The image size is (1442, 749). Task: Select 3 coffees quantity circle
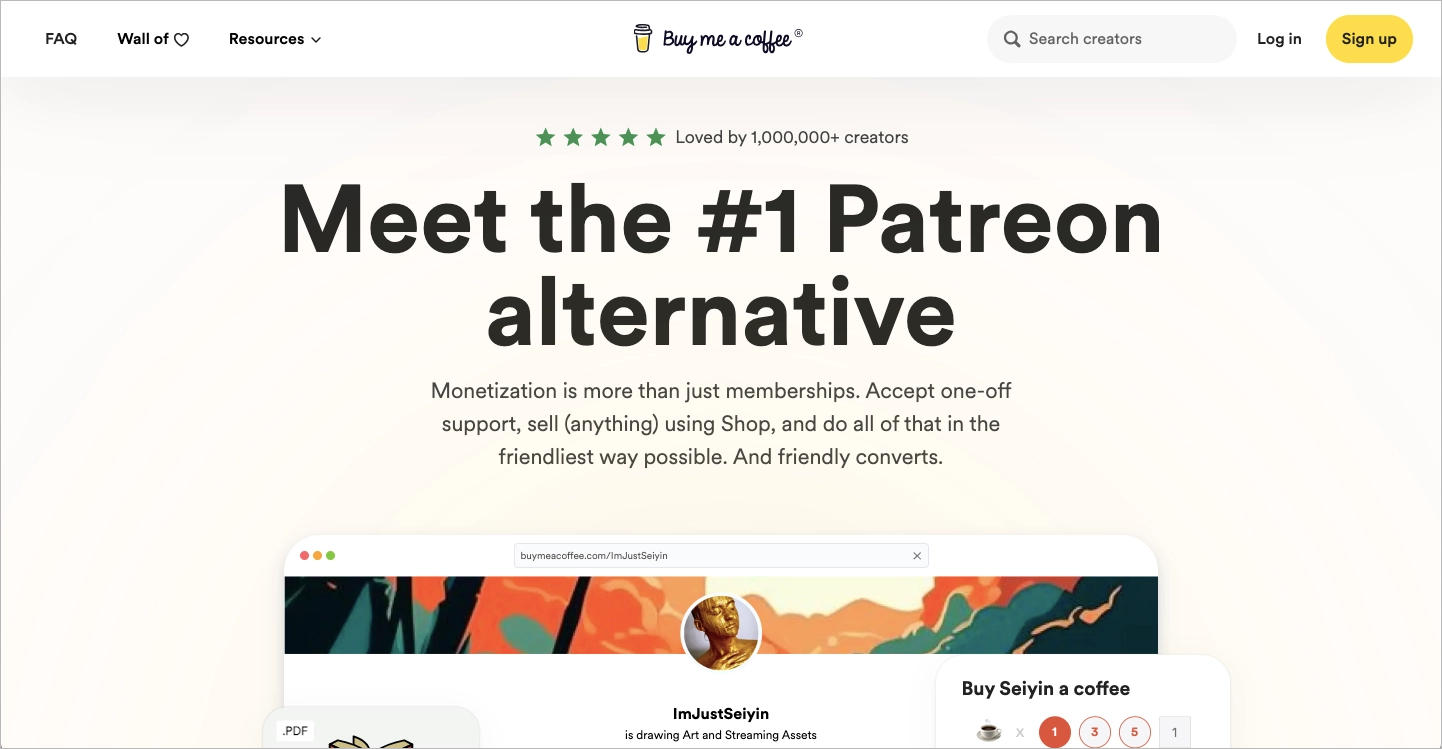(x=1094, y=732)
